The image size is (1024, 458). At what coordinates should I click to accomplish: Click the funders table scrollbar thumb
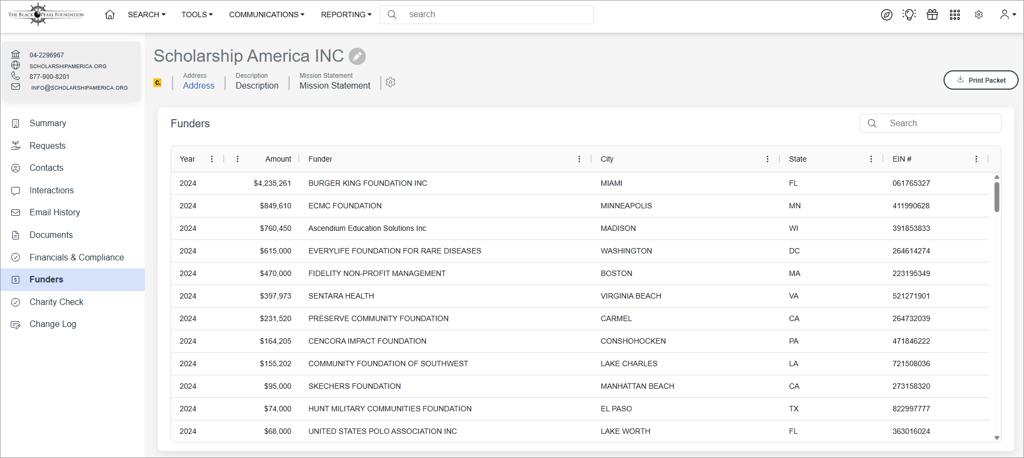(997, 197)
